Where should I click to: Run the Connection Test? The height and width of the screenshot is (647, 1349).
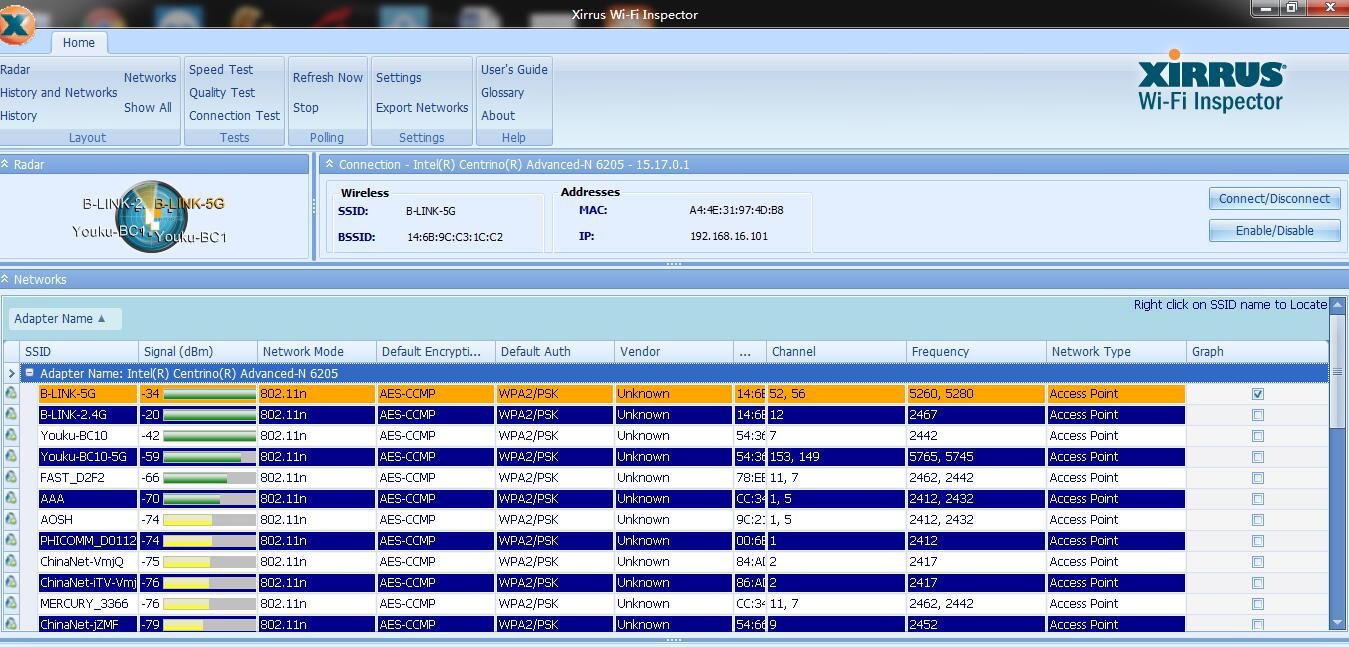(234, 116)
